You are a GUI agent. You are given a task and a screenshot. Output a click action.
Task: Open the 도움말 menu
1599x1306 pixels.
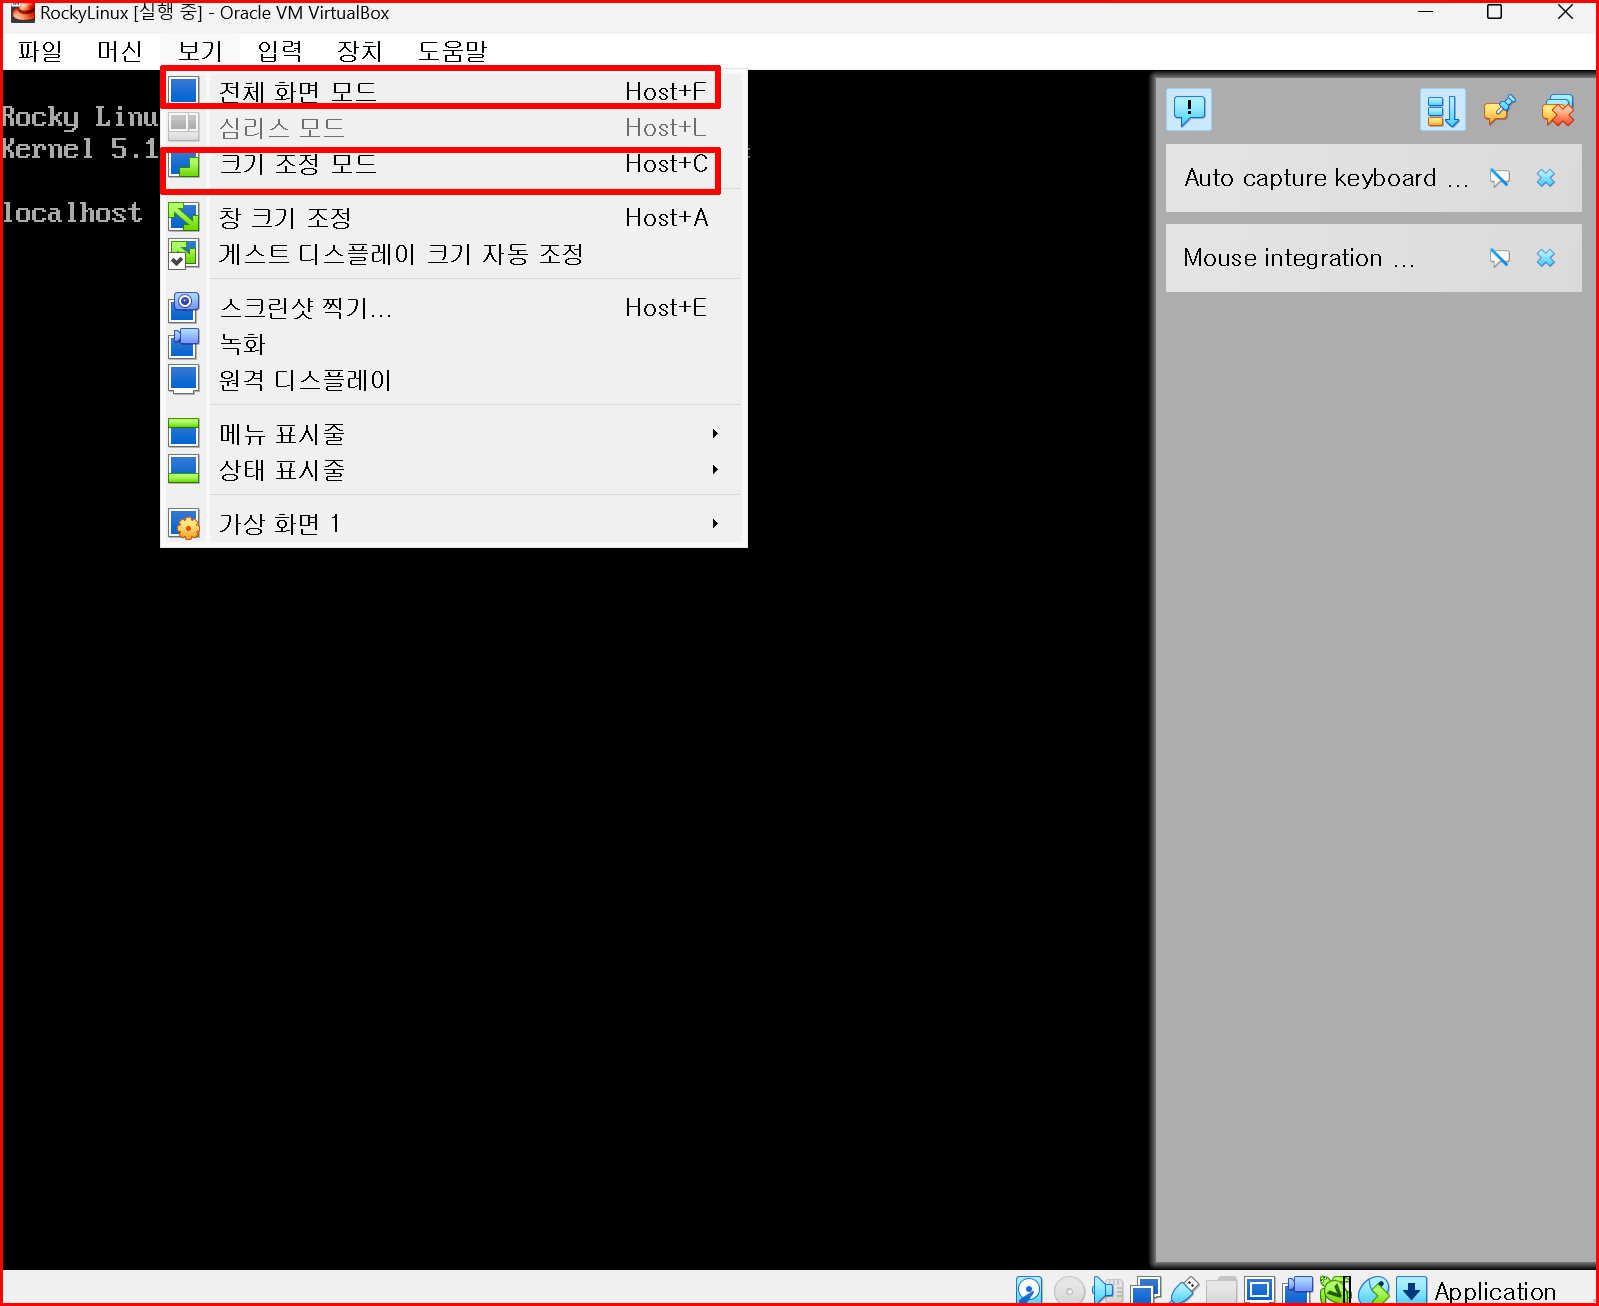point(452,51)
